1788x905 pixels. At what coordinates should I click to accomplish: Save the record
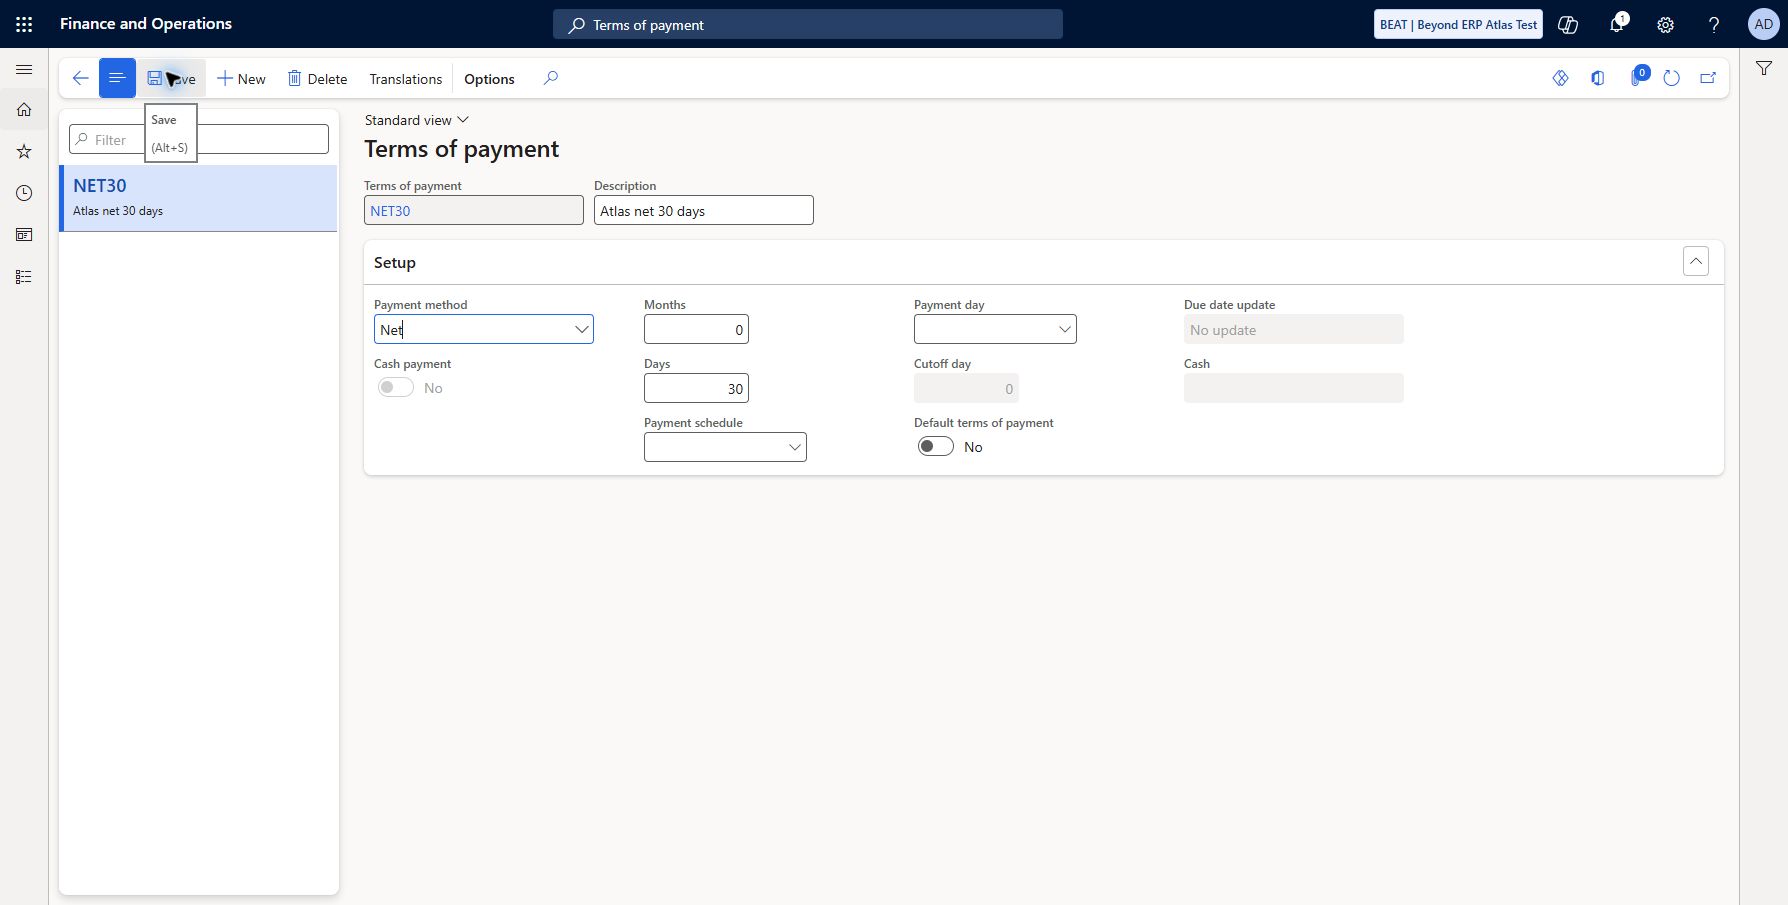click(x=171, y=79)
